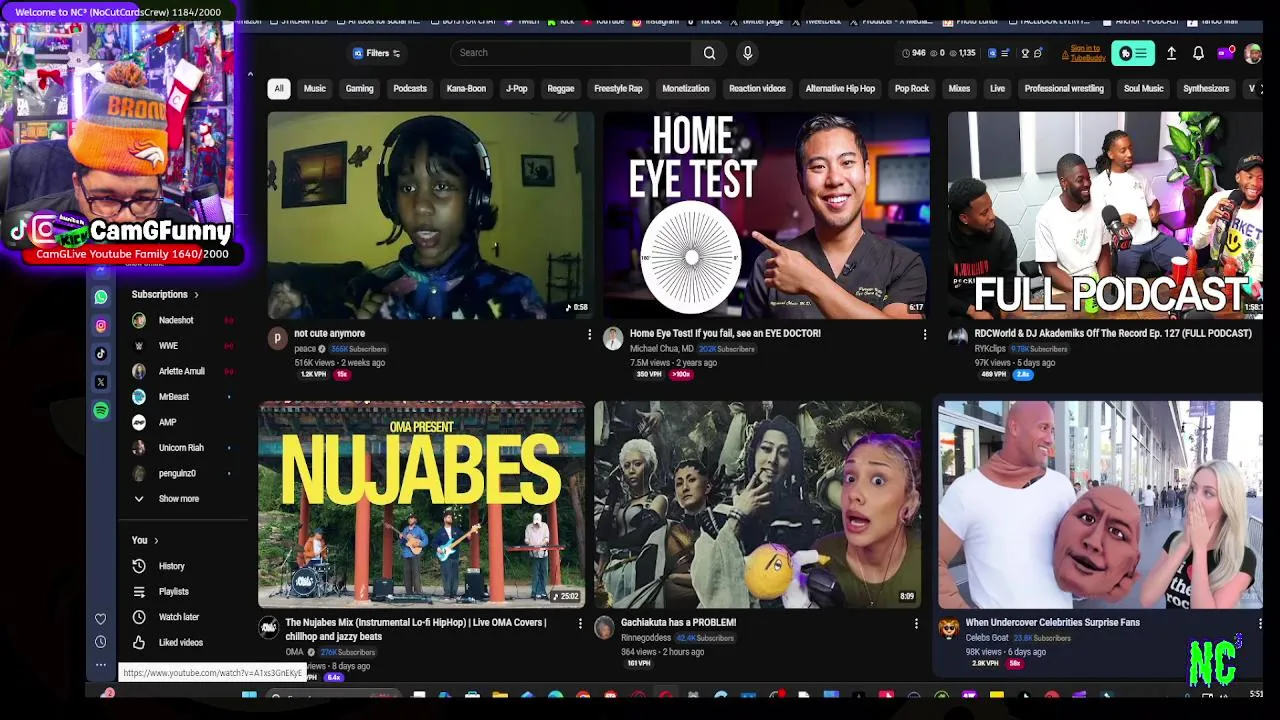Select the Reaction videos chip
Viewport: 1280px width, 720px height.
(757, 89)
